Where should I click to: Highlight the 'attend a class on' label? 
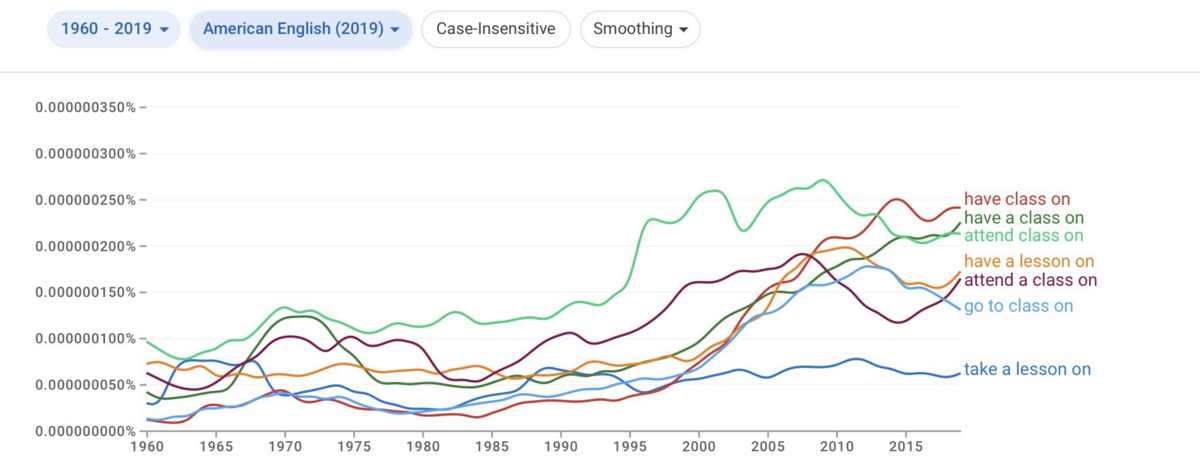point(1031,280)
